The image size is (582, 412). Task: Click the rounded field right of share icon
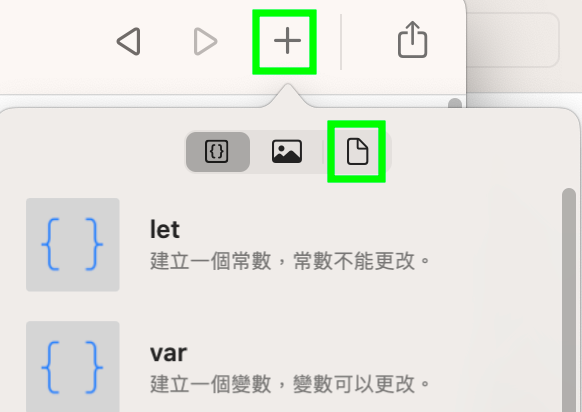click(x=513, y=40)
